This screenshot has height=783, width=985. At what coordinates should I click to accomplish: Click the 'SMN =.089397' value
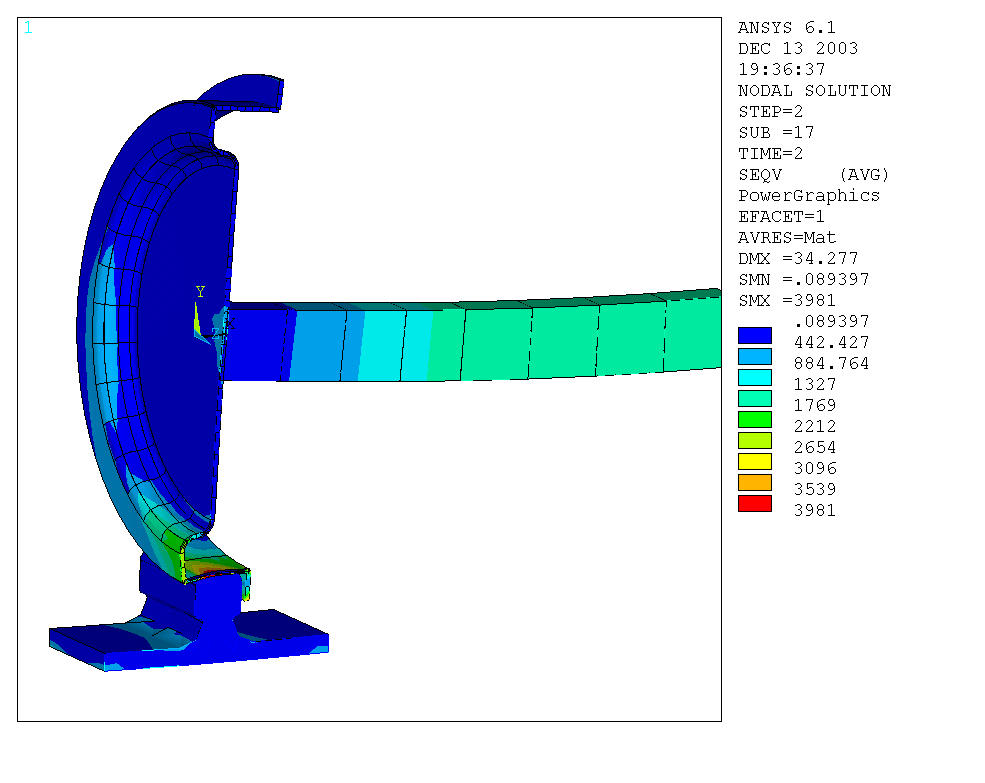coord(803,280)
